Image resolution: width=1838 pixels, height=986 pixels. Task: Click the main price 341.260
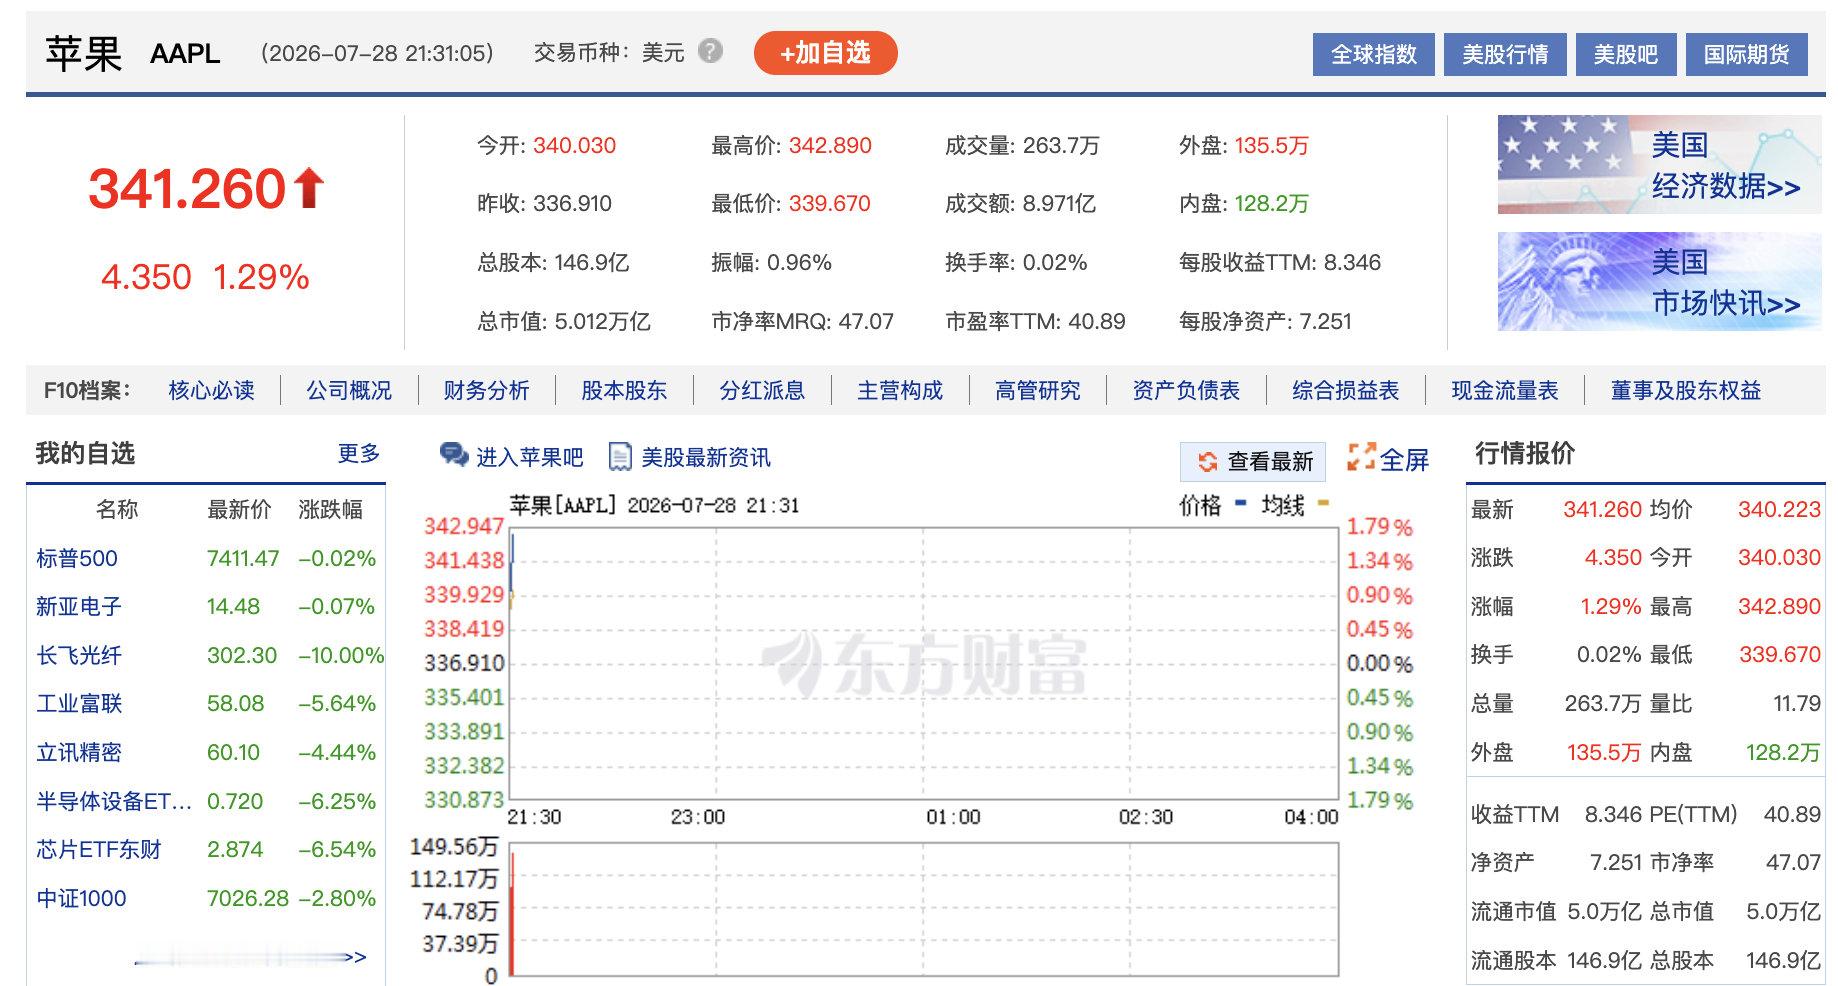(187, 188)
